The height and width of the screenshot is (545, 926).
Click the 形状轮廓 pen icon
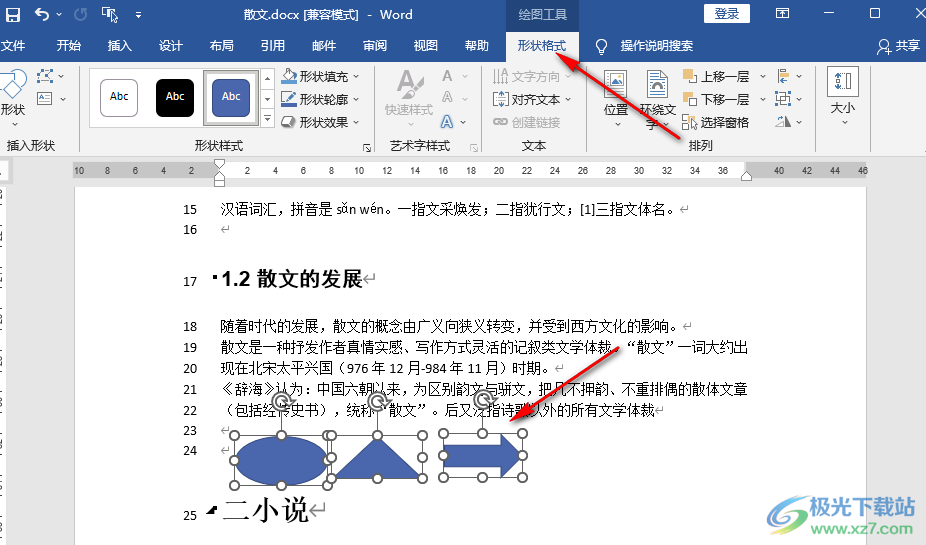click(x=289, y=99)
